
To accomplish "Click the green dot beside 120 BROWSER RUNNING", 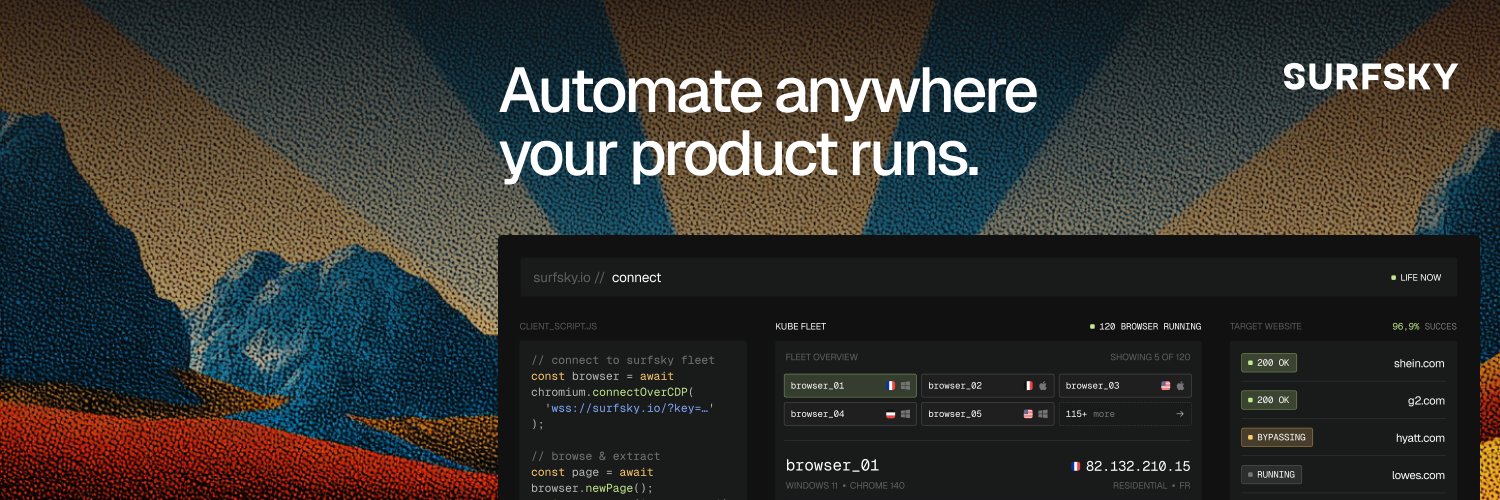I will point(1092,326).
